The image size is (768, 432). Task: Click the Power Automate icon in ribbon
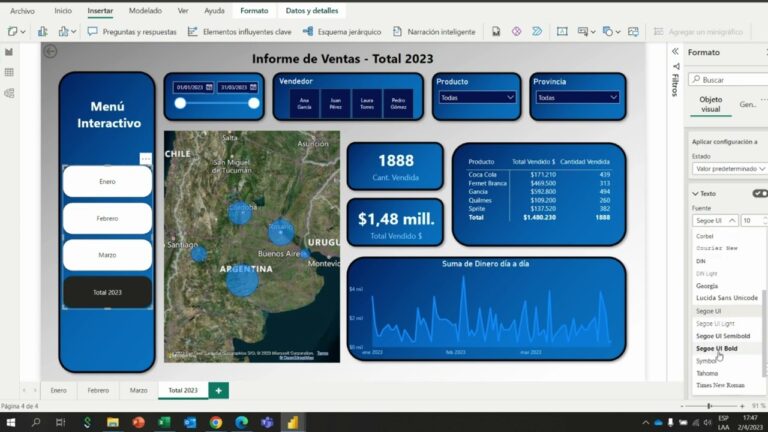point(537,32)
